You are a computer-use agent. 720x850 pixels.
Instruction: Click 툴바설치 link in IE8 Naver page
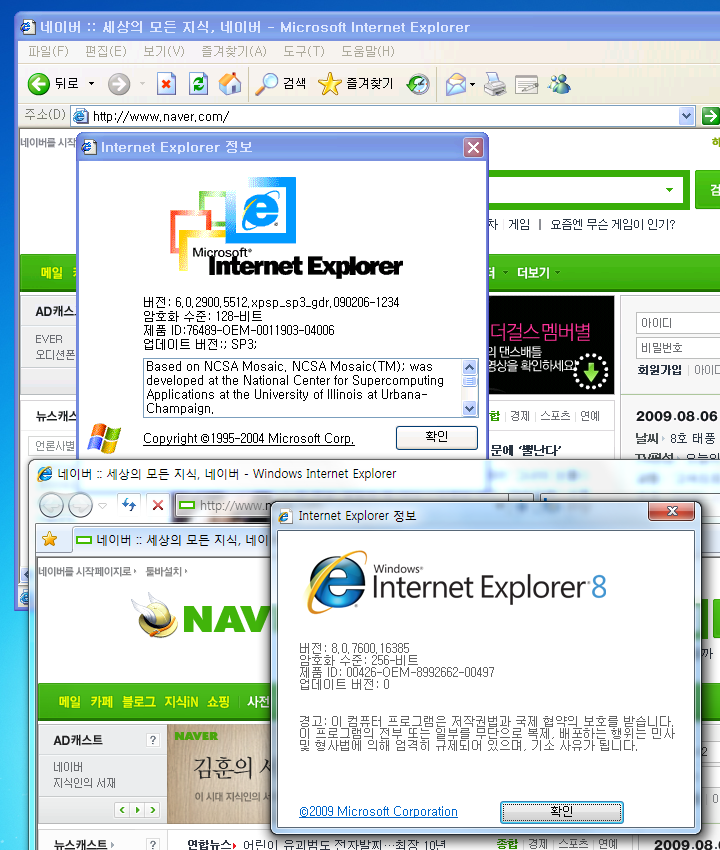click(x=166, y=571)
